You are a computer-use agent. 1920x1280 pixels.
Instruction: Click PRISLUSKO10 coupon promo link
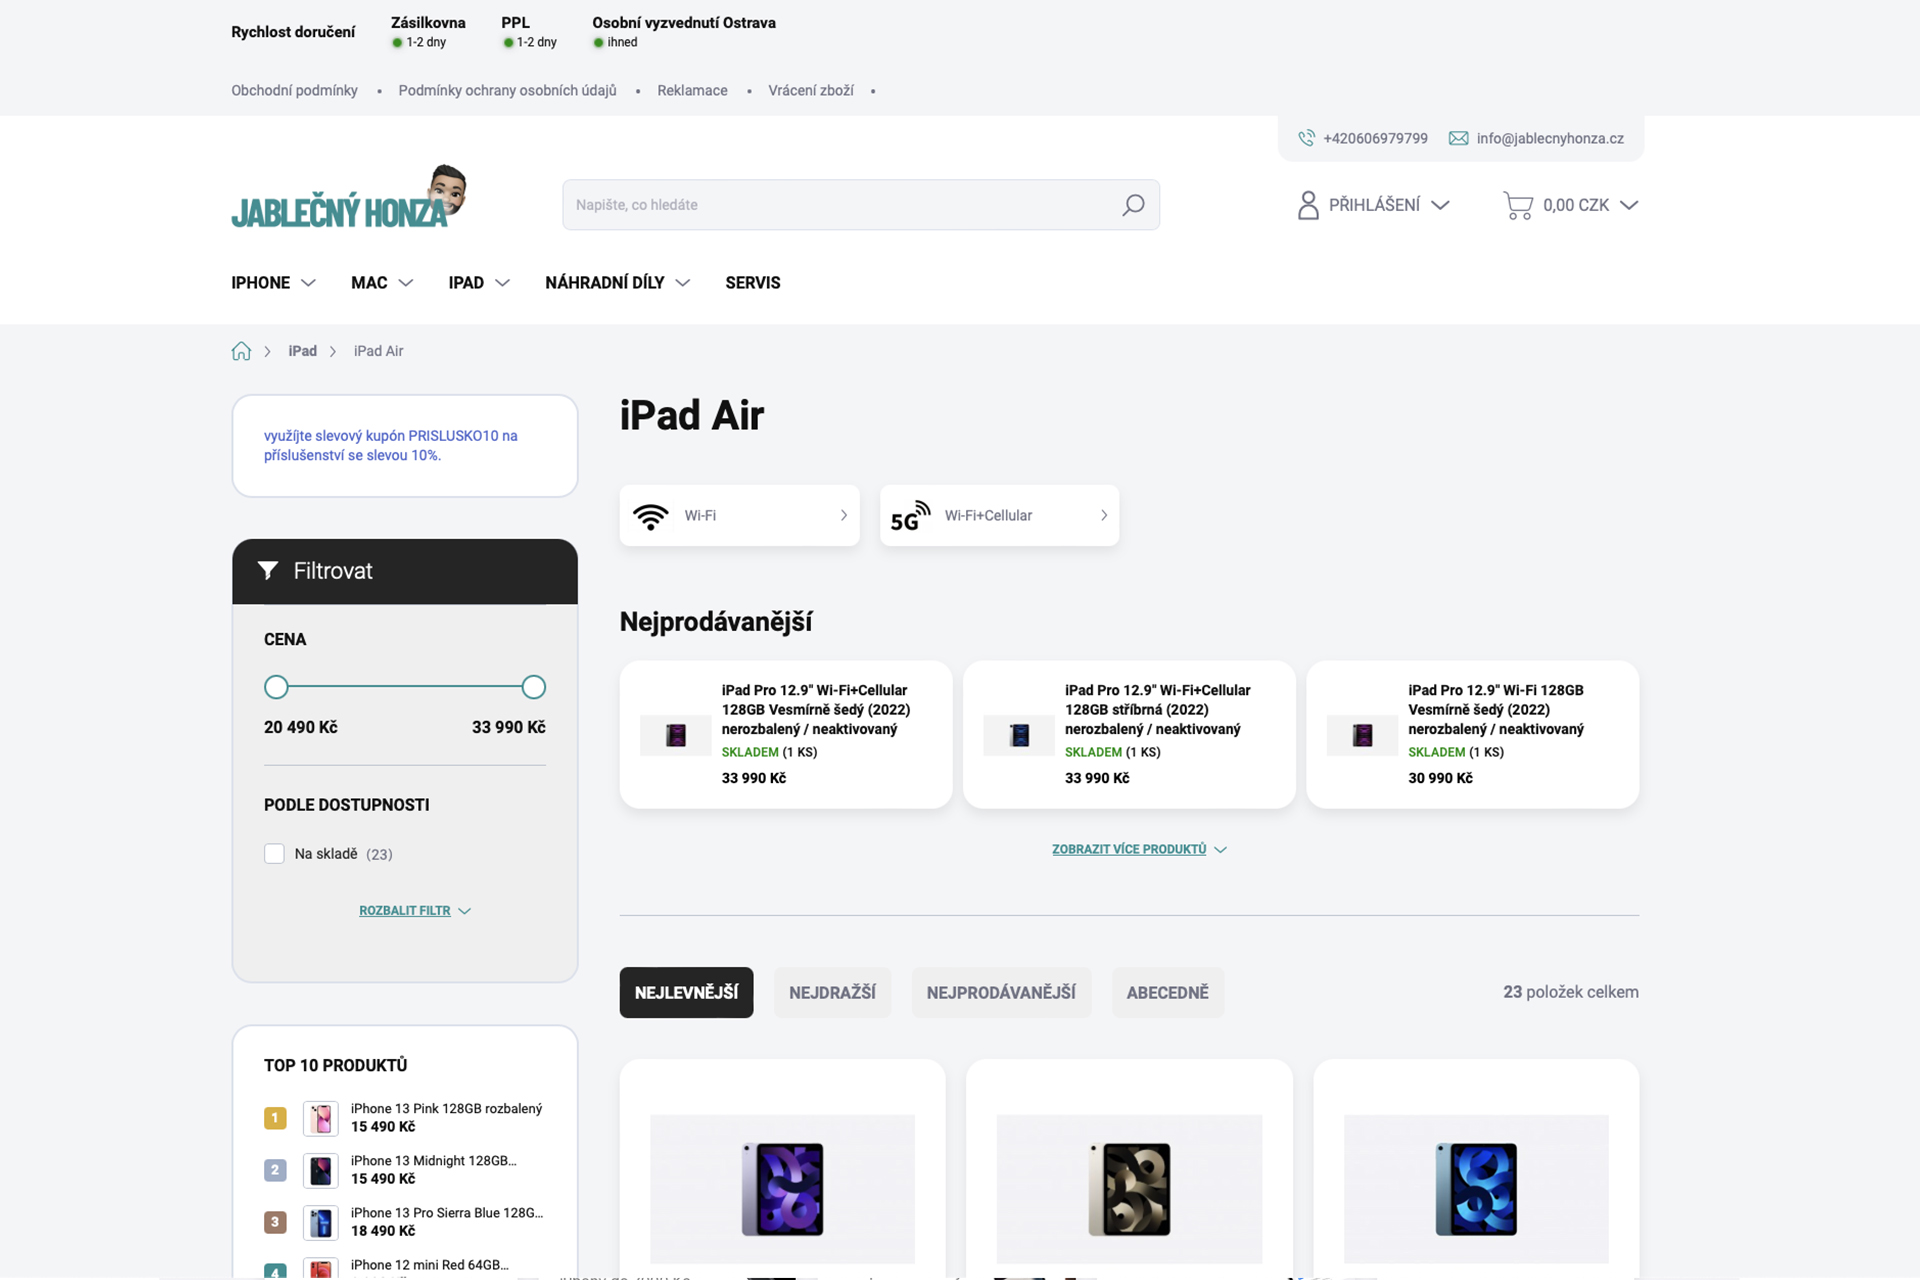(x=391, y=445)
